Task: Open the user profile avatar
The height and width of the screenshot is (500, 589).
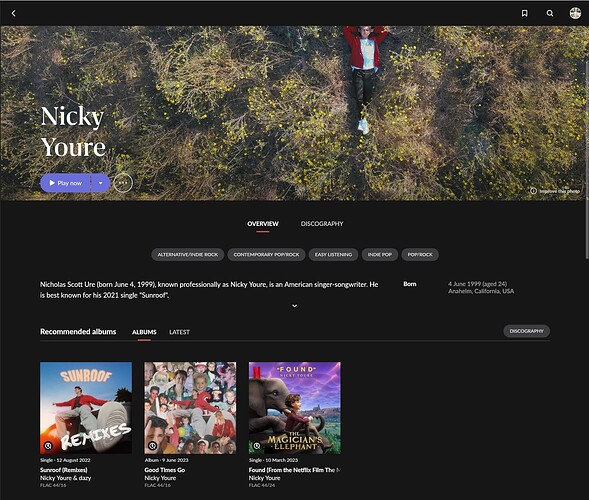Action: coord(575,13)
